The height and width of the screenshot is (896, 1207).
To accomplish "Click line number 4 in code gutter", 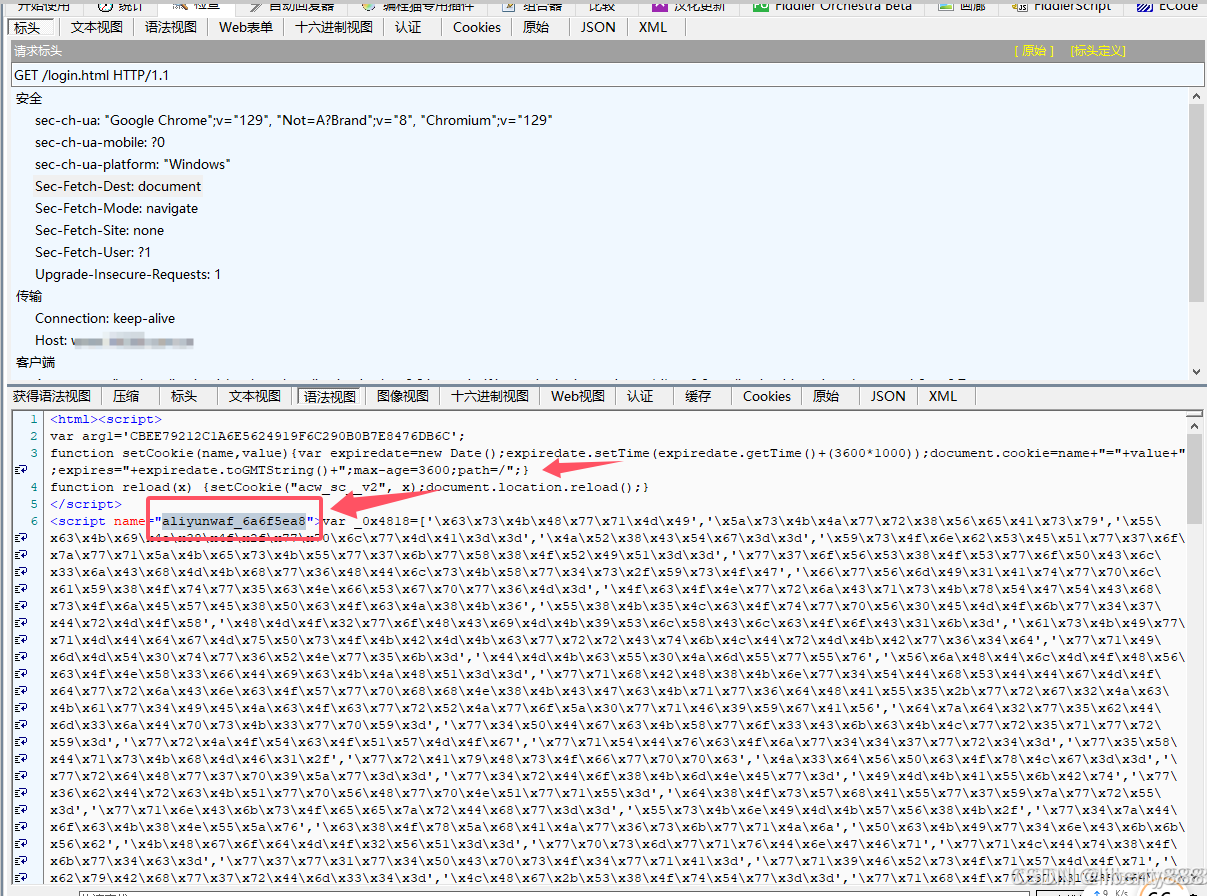I will 34,487.
